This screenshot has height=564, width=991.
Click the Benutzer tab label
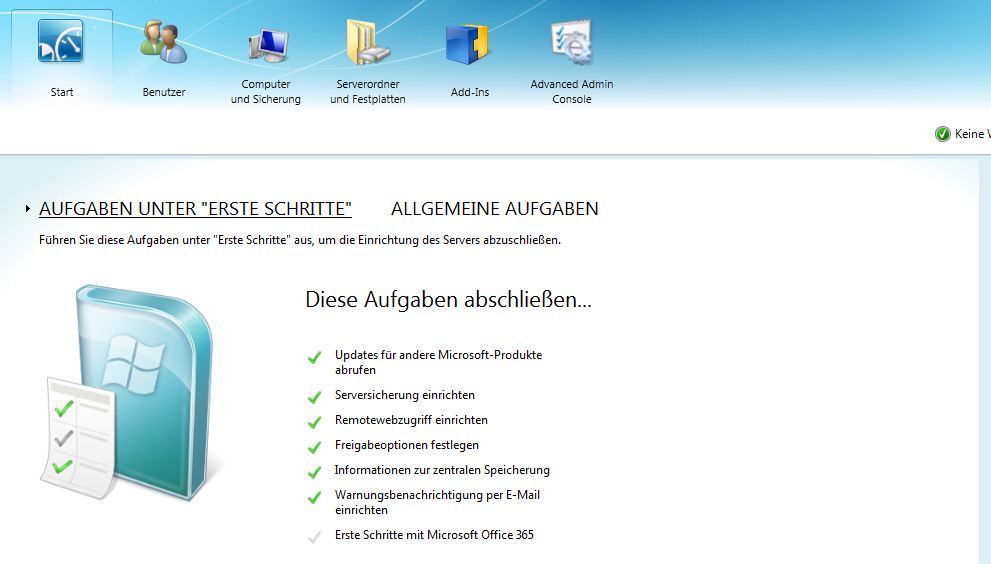[x=164, y=92]
